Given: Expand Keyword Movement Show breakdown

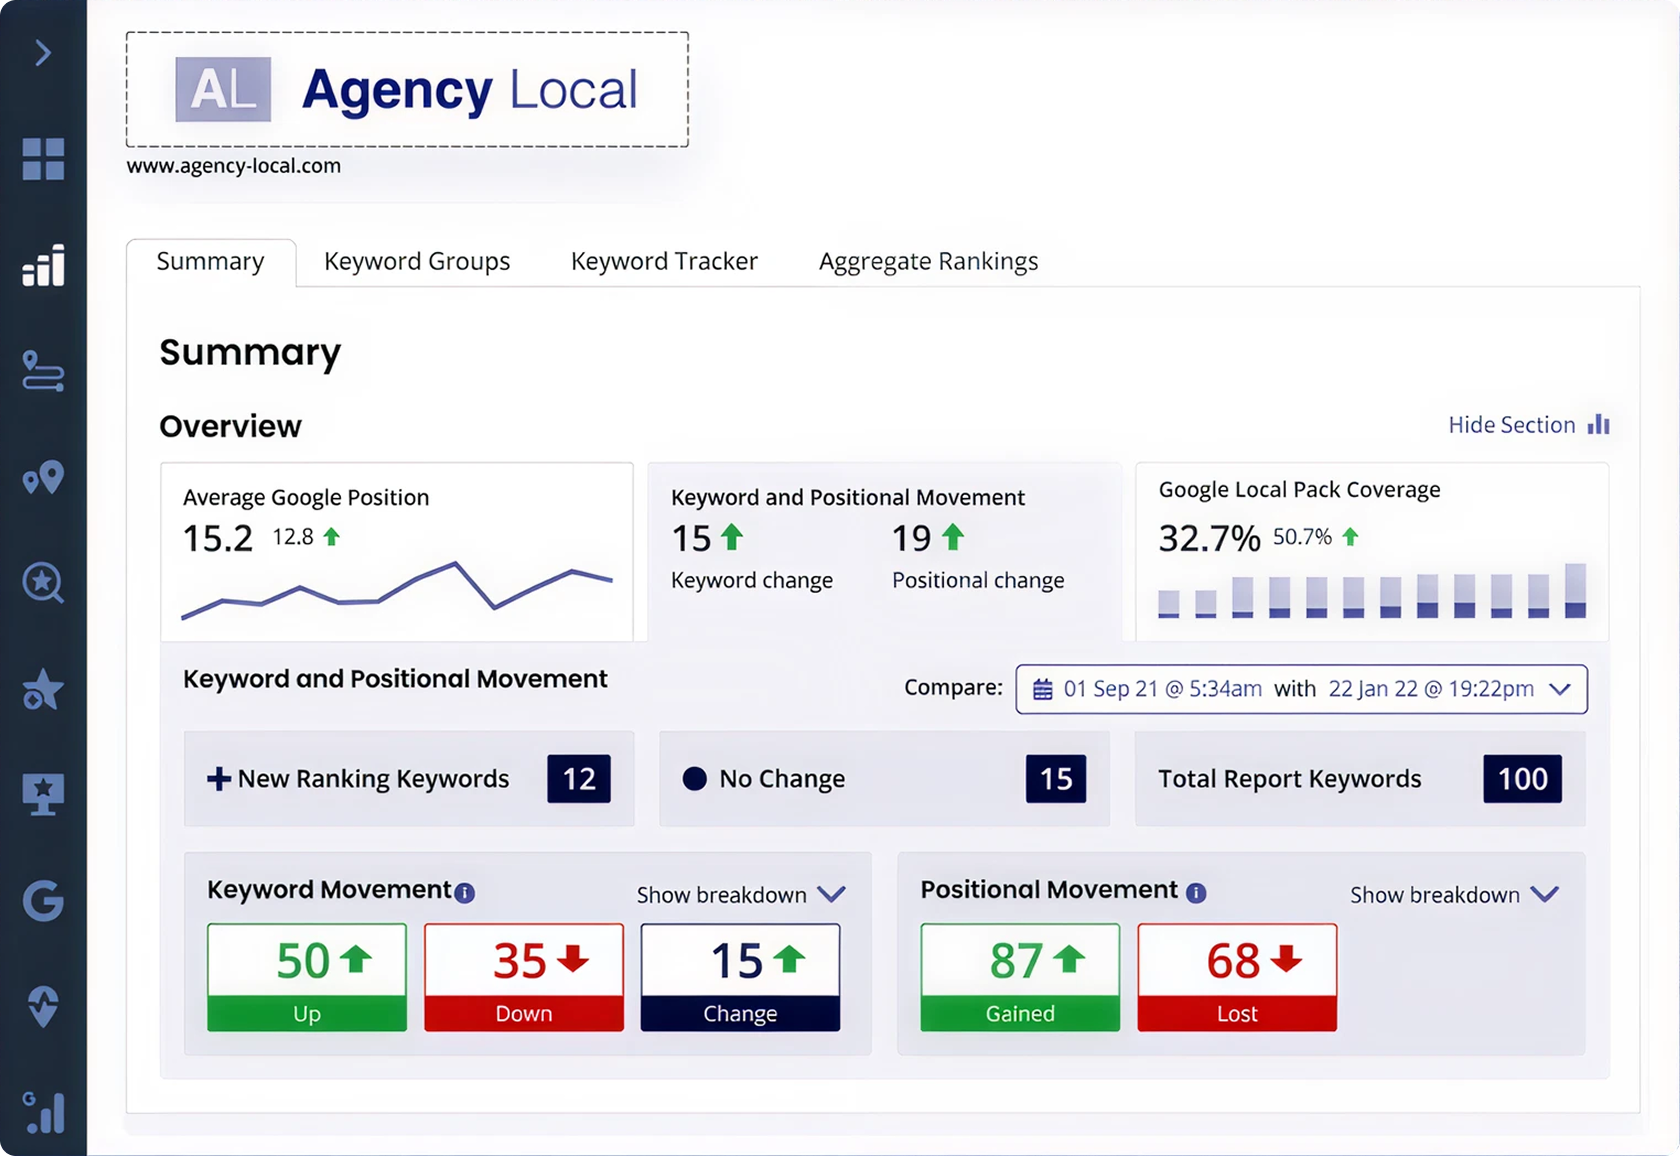Looking at the screenshot, I should click(741, 895).
